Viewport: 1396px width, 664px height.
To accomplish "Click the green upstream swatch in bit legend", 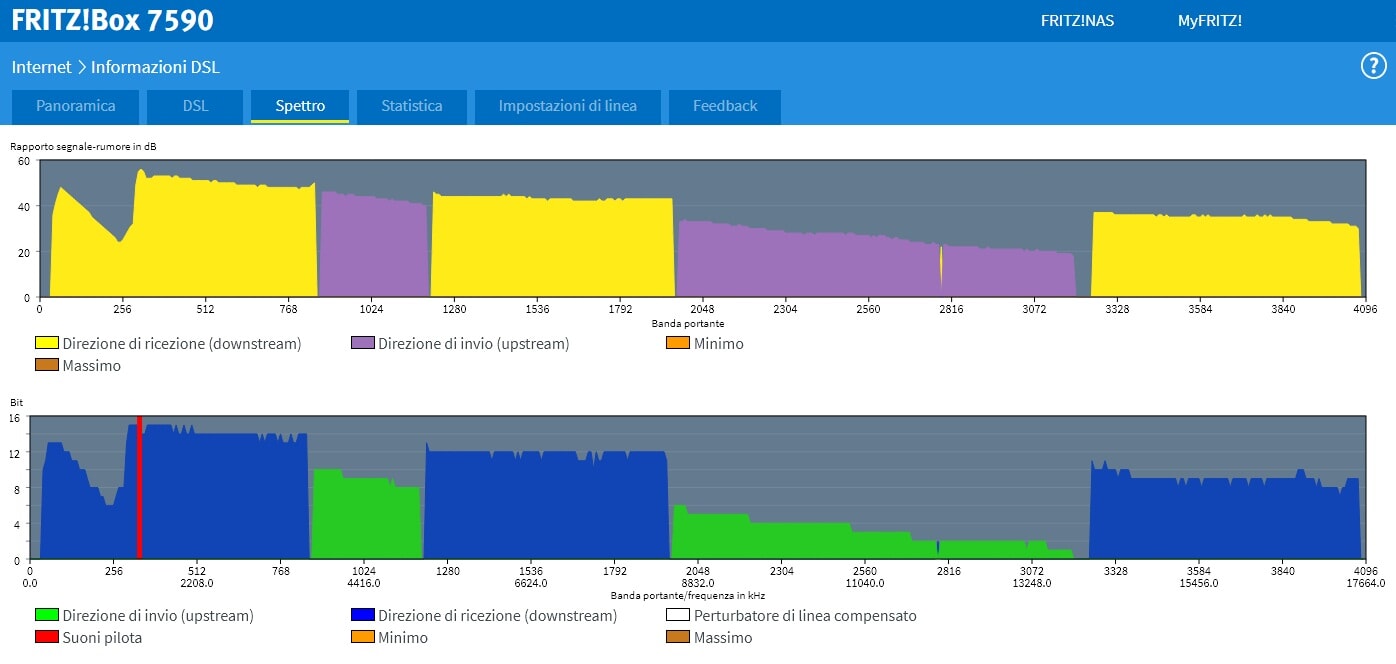I will coord(47,616).
